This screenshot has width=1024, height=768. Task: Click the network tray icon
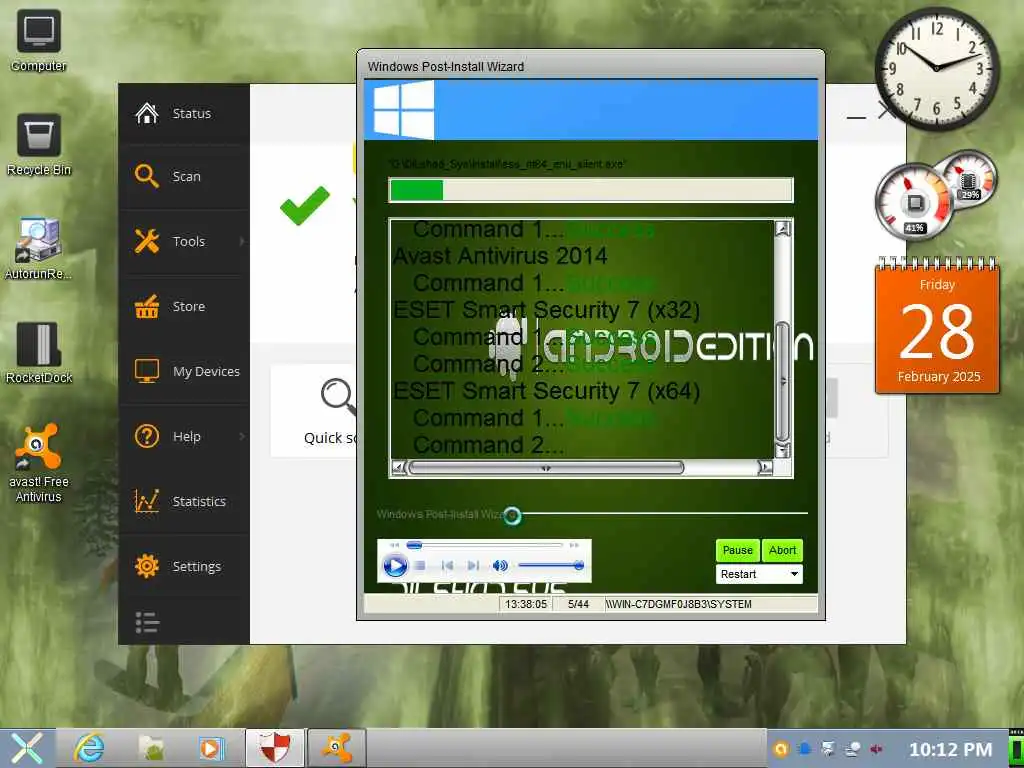(852, 749)
